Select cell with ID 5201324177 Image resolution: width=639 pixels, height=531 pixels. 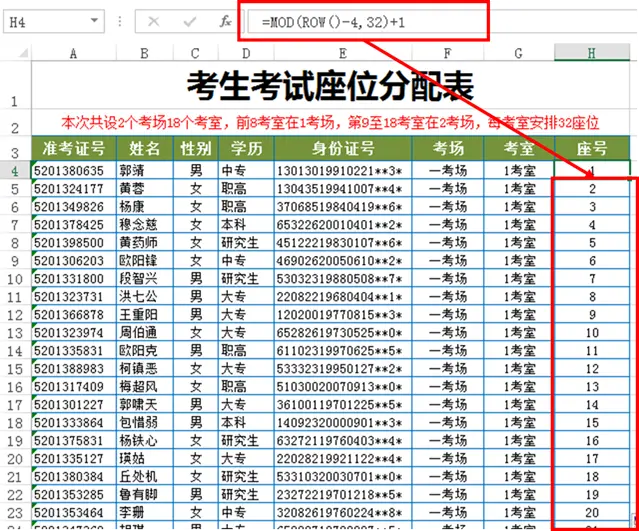coord(74,189)
